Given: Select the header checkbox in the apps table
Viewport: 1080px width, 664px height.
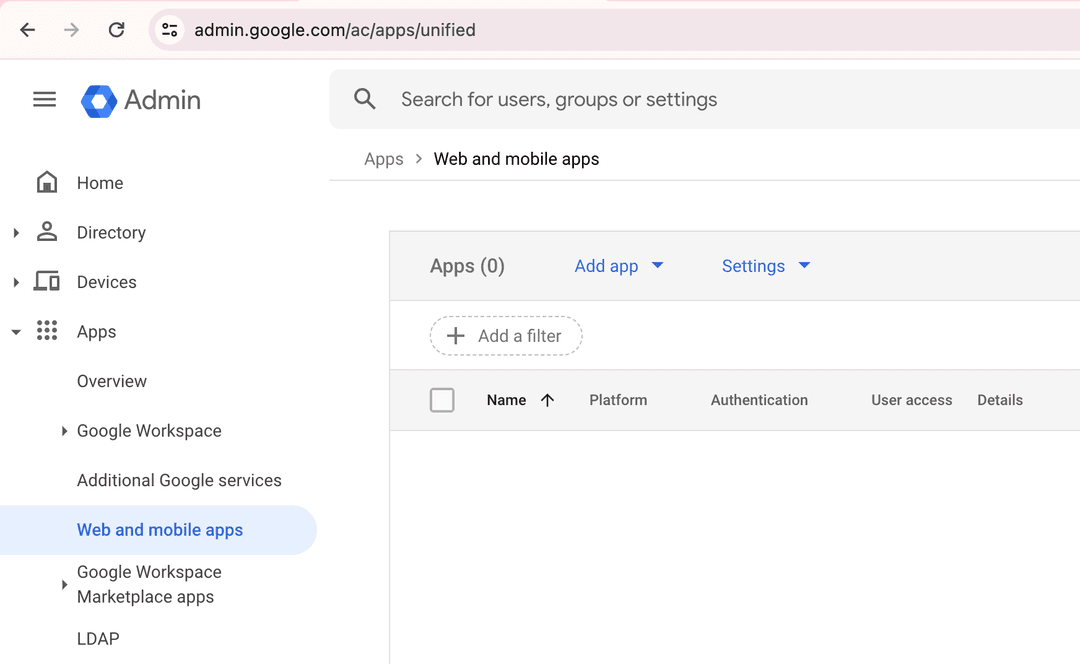Looking at the screenshot, I should (441, 399).
